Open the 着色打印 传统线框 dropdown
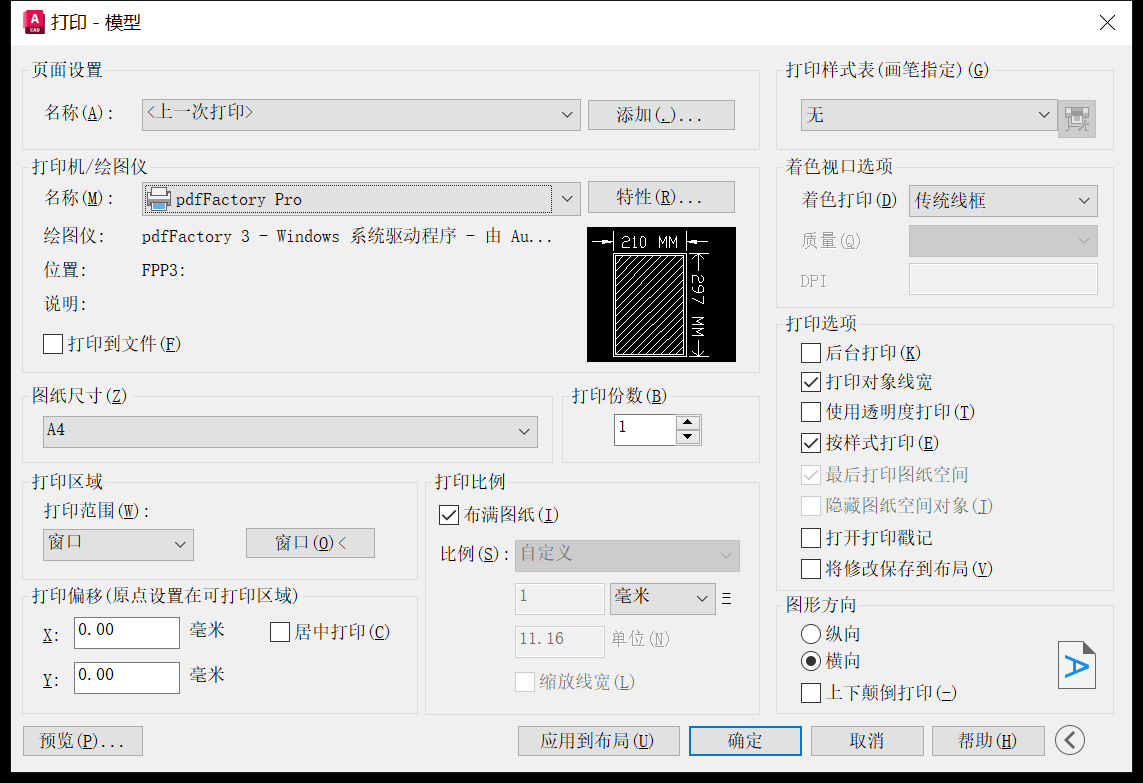Screen dimensions: 1143x783 1003,200
